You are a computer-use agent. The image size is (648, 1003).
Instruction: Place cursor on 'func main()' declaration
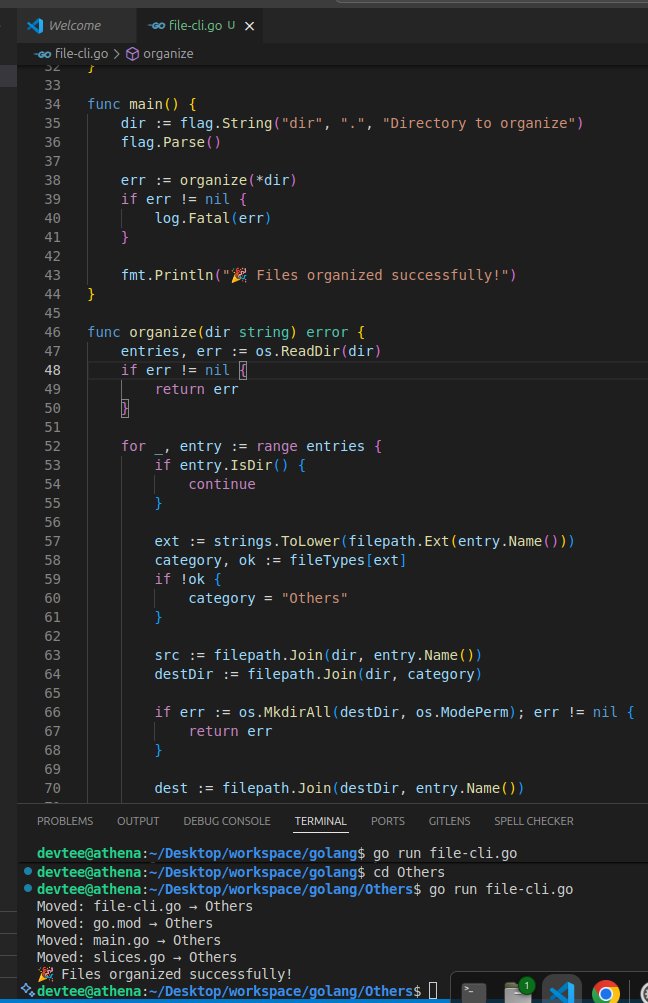[133, 104]
